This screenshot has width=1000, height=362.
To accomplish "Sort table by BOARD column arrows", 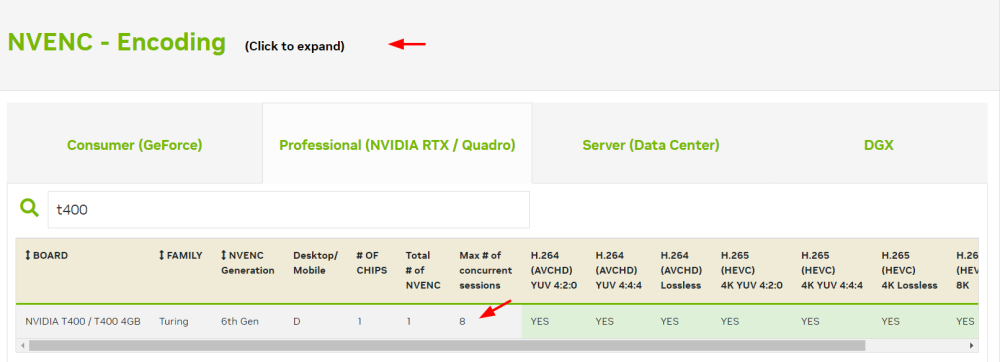I will [27, 256].
